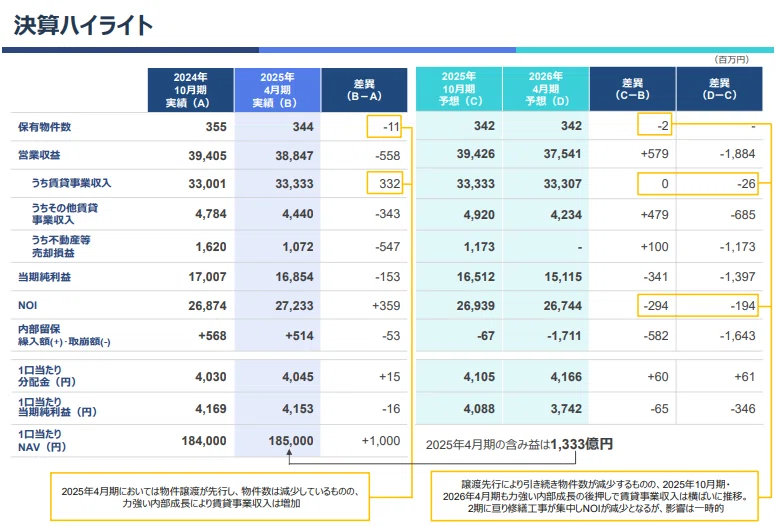This screenshot has width=775, height=526.
Task: Select the 2025年10月期 予想(C) column header
Action: [459, 89]
